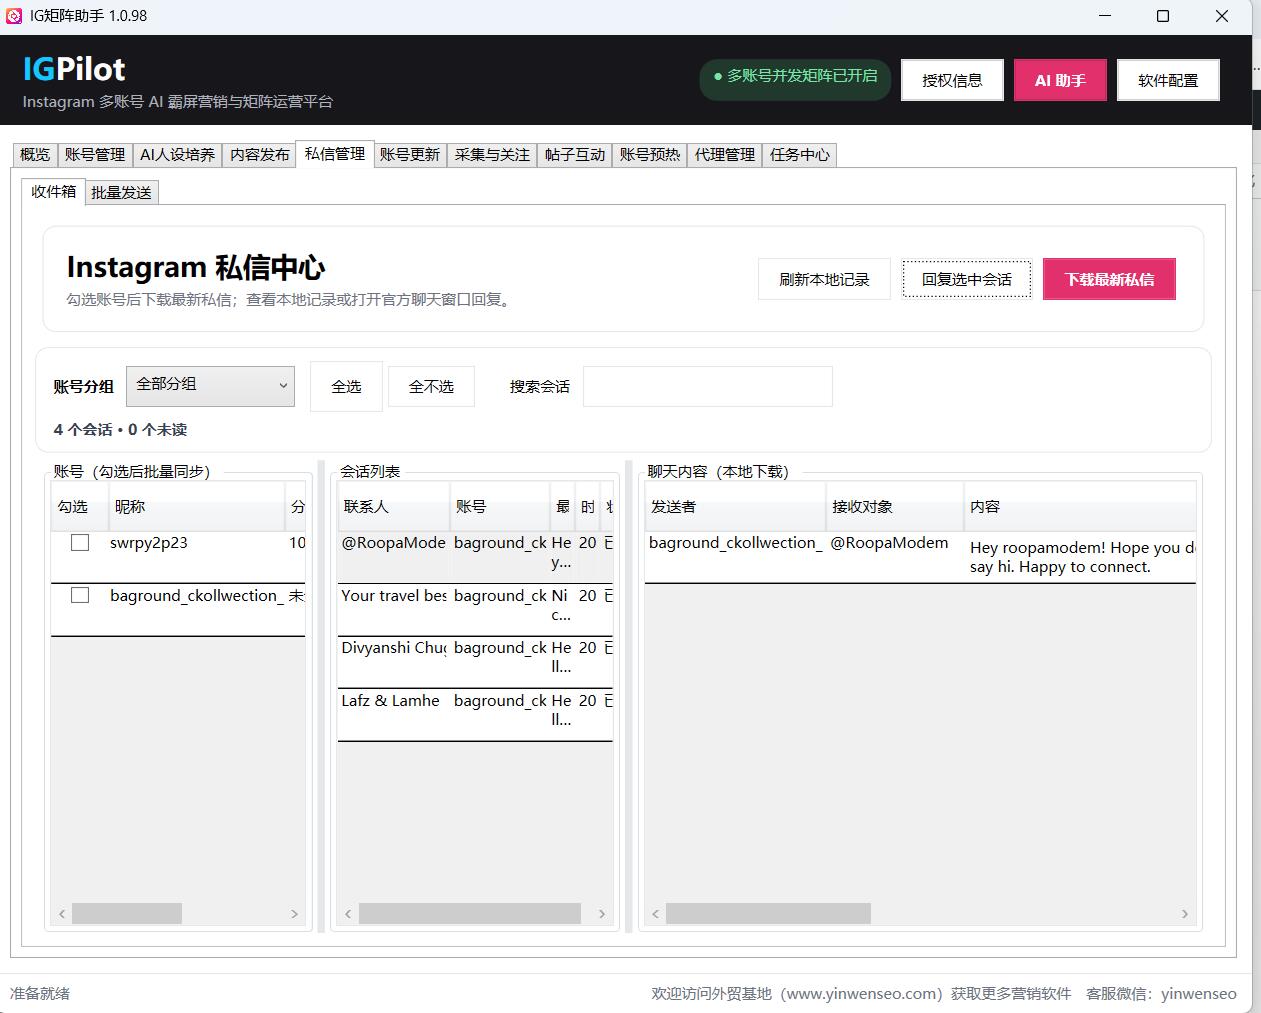Click 回复选中会话 button
Viewport: 1261px width, 1013px height.
967,279
